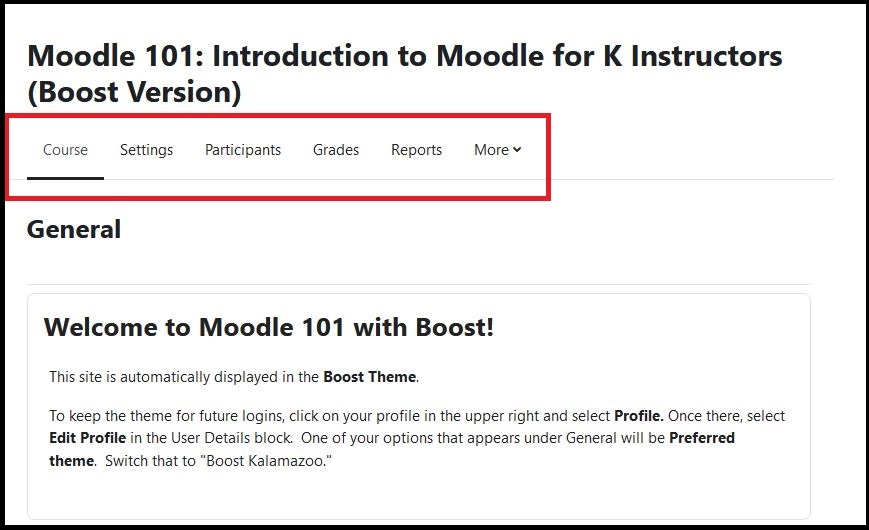
Task: Click the Welcome to Moodle 101 heading
Action: (268, 327)
